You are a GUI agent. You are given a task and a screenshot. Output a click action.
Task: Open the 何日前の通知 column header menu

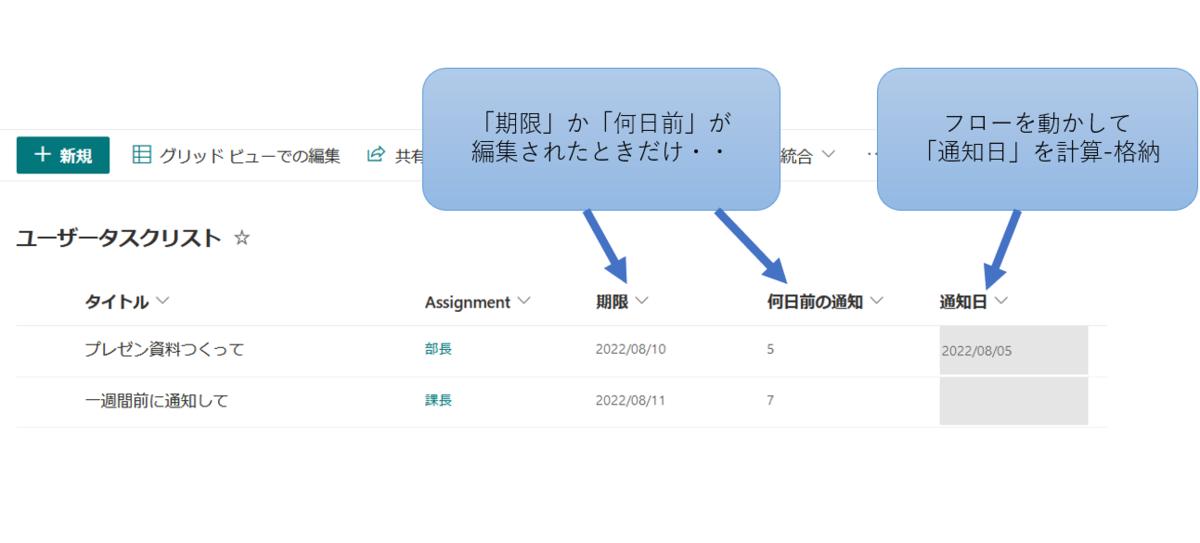coord(825,301)
